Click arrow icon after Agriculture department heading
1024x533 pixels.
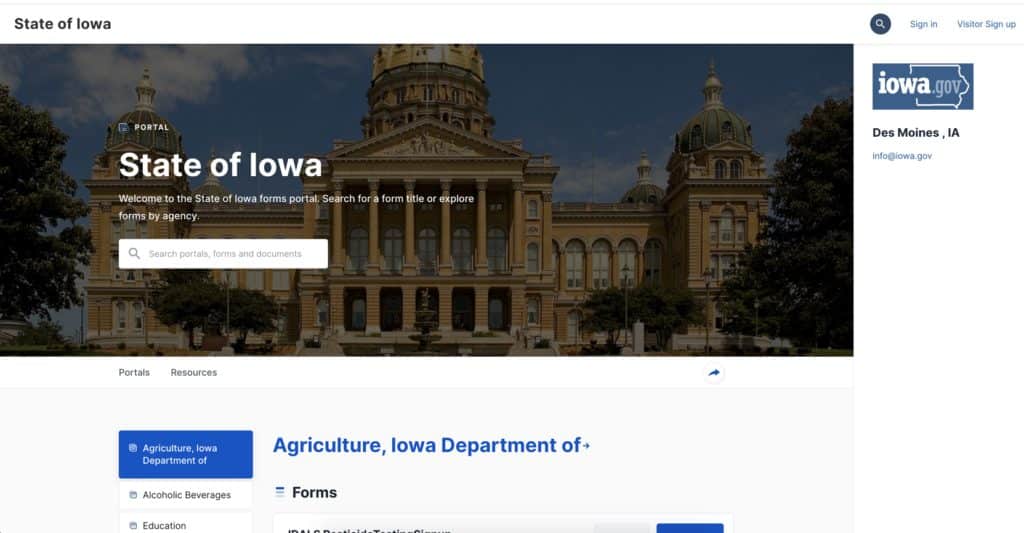tap(586, 446)
